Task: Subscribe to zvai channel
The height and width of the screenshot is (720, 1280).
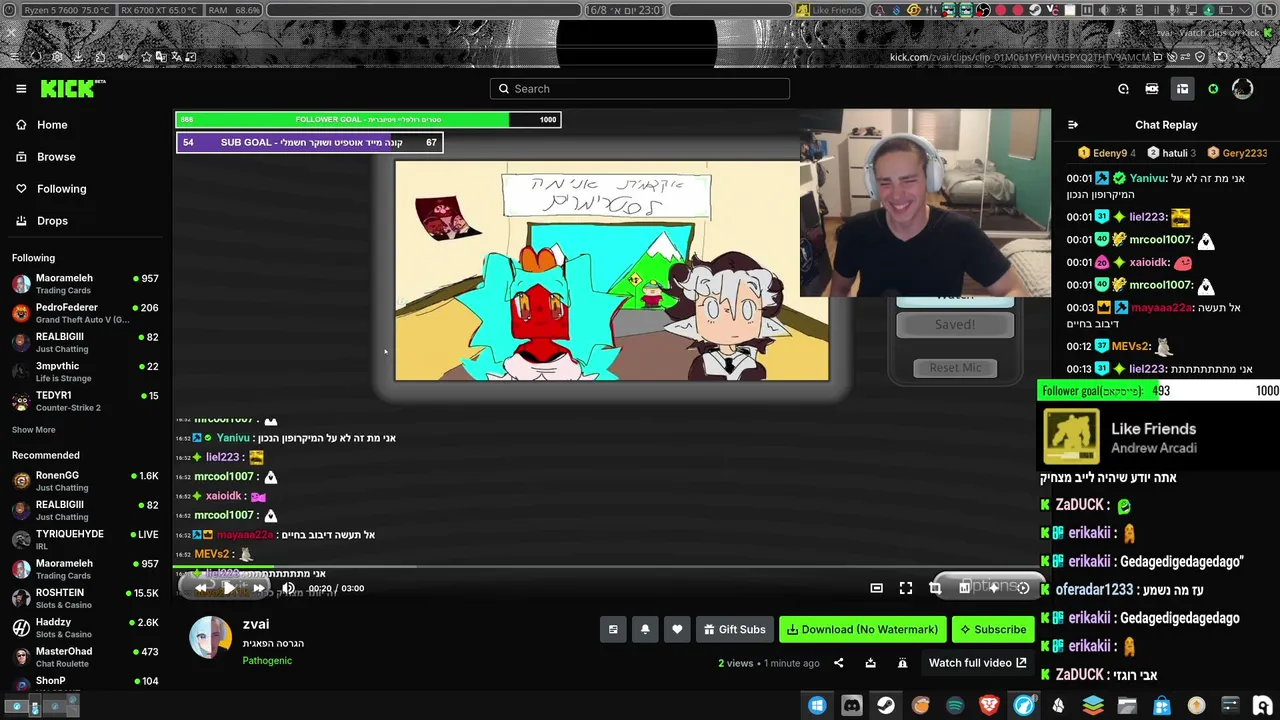Action: point(992,629)
